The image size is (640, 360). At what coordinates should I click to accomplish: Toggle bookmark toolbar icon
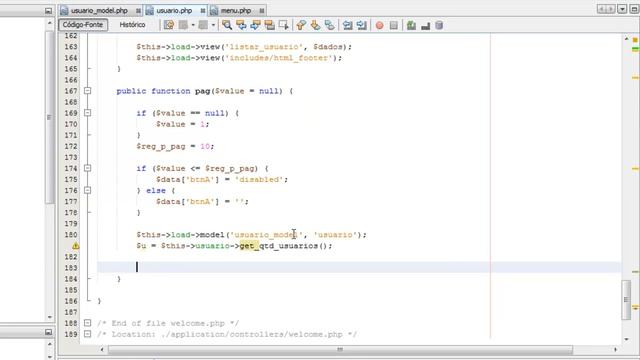pyautogui.click(x=329, y=25)
